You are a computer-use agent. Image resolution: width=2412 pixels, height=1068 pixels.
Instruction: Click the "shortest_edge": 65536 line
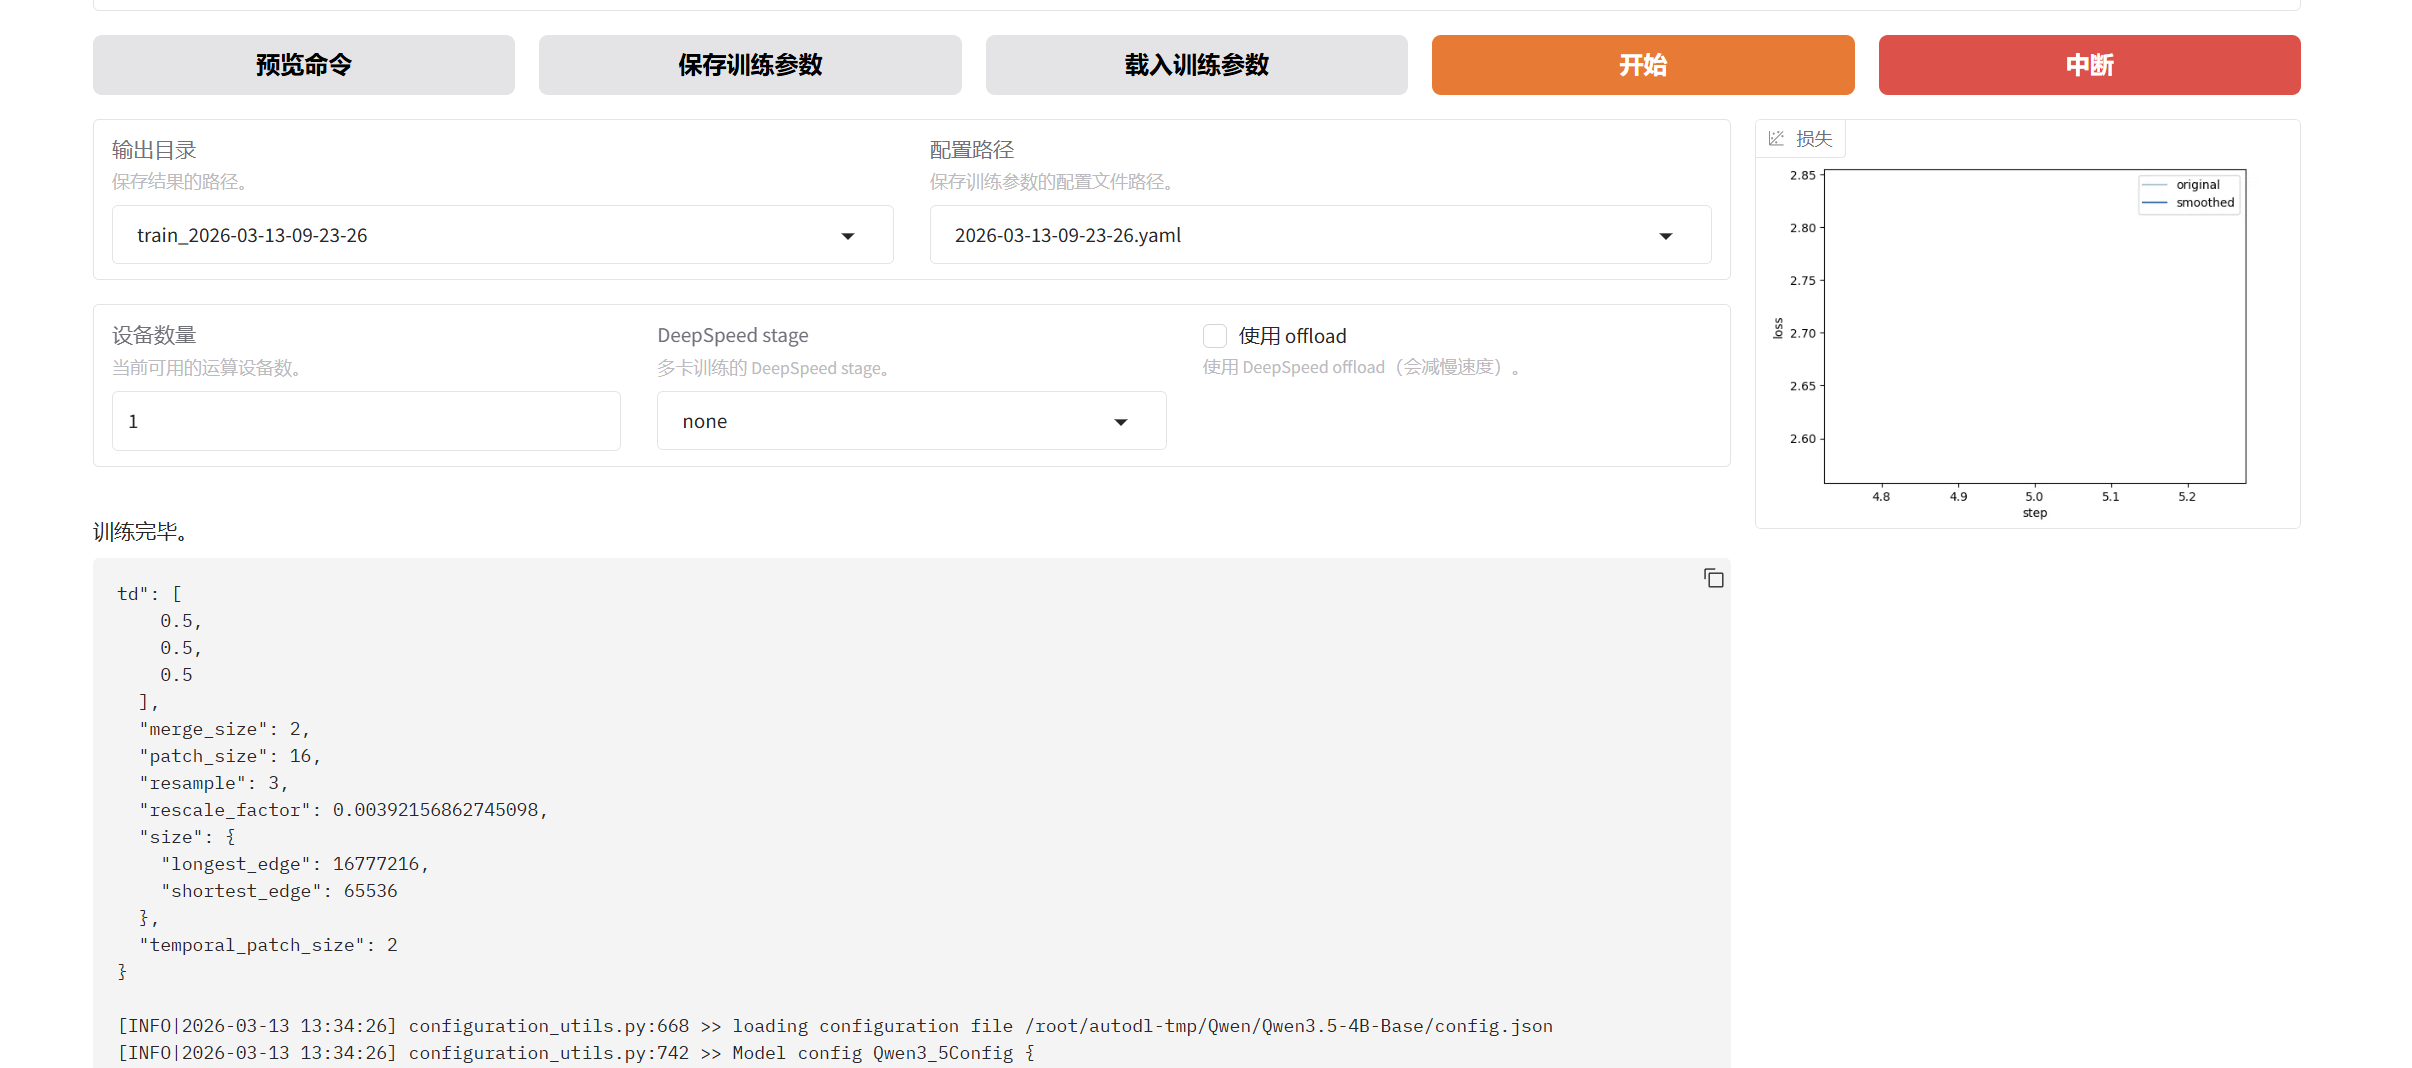pyautogui.click(x=279, y=891)
